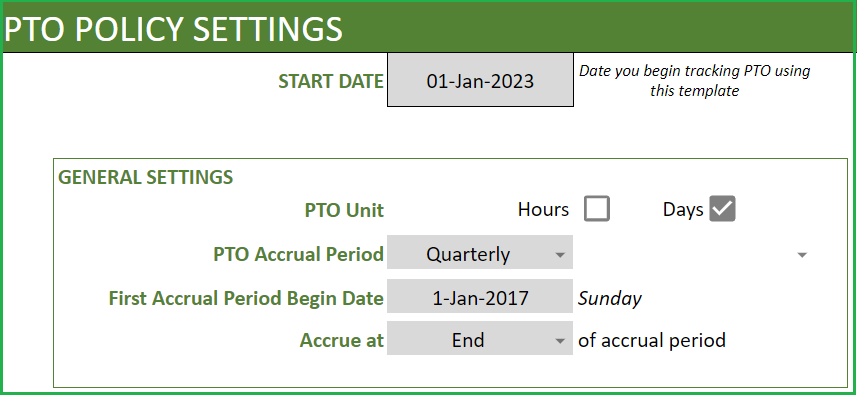Uncheck the Days checkbox
Viewport: 857px width, 395px height.
tap(722, 209)
